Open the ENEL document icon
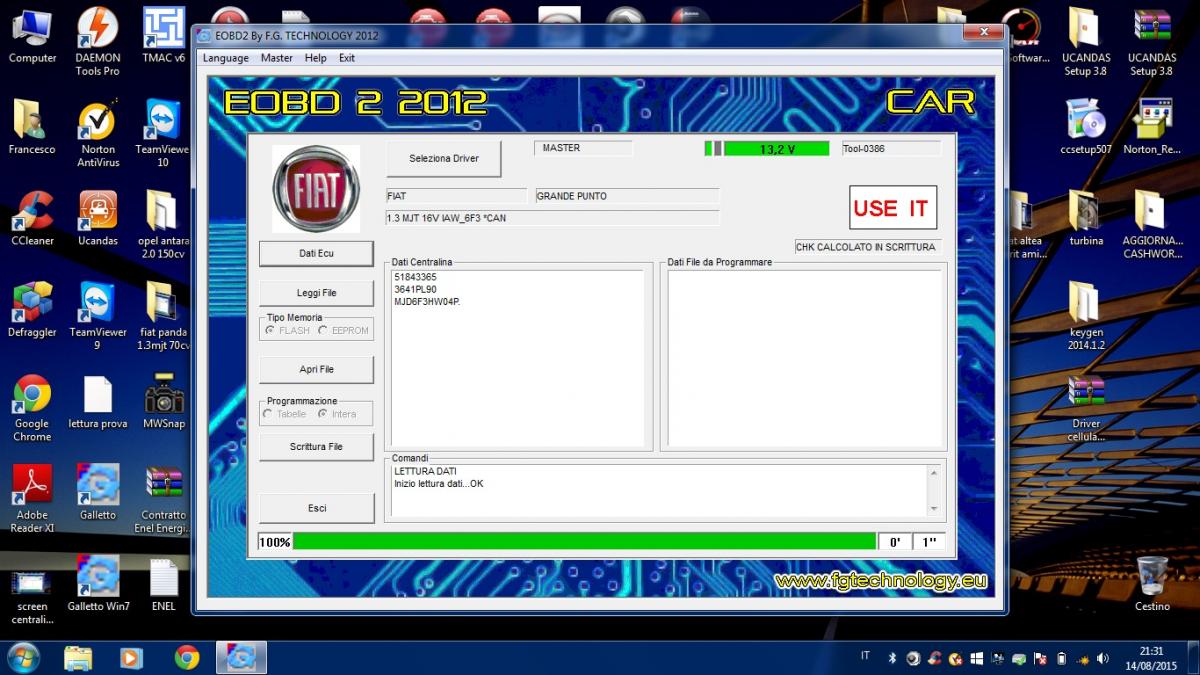Screen dimensions: 1200x675 tap(164, 584)
